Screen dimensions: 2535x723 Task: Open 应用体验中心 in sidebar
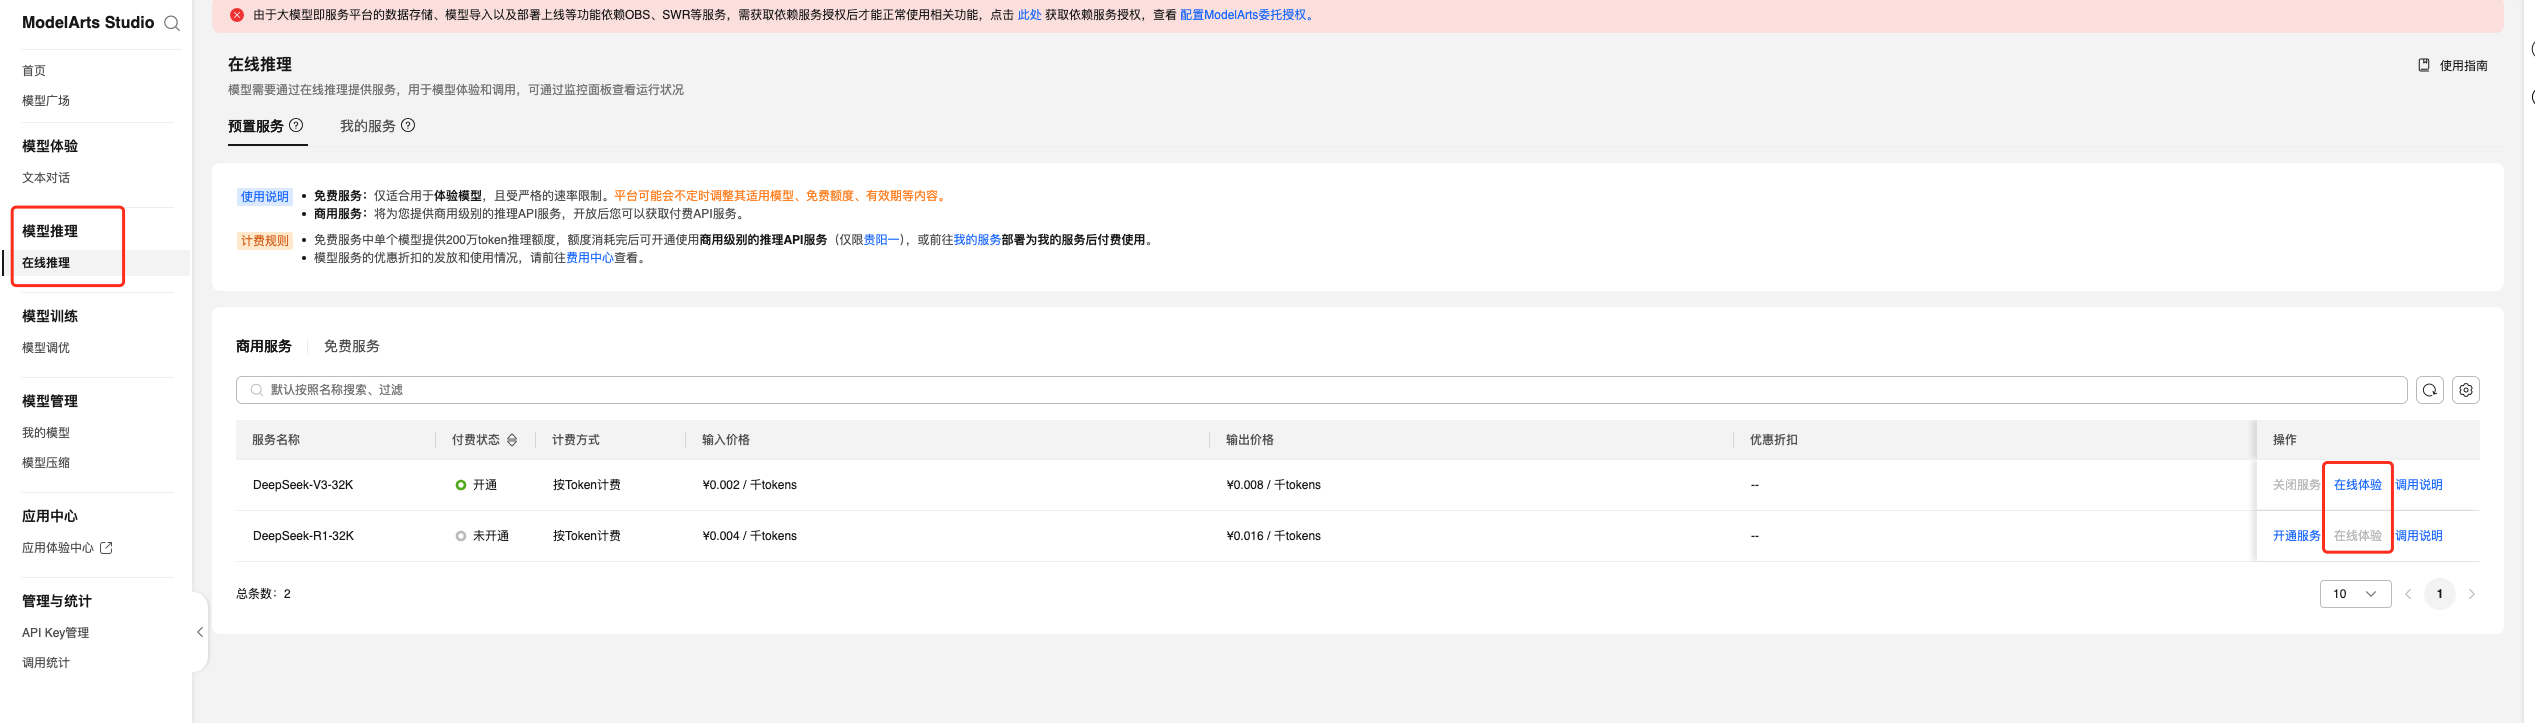click(x=58, y=548)
